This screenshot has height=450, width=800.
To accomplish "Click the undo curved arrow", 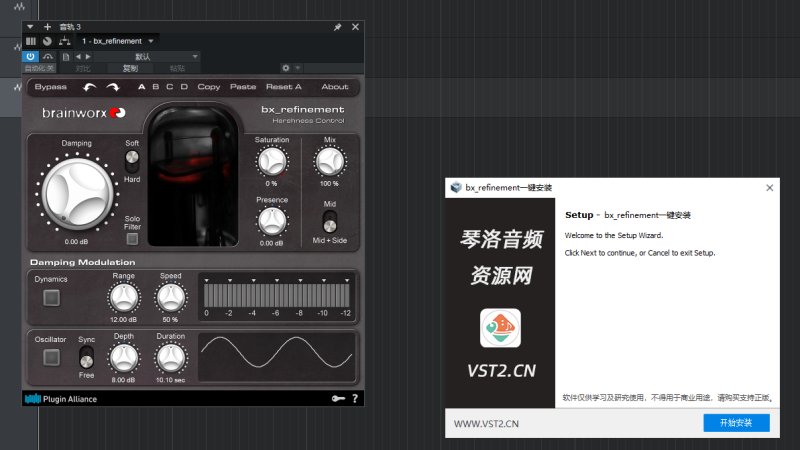I will click(x=90, y=87).
